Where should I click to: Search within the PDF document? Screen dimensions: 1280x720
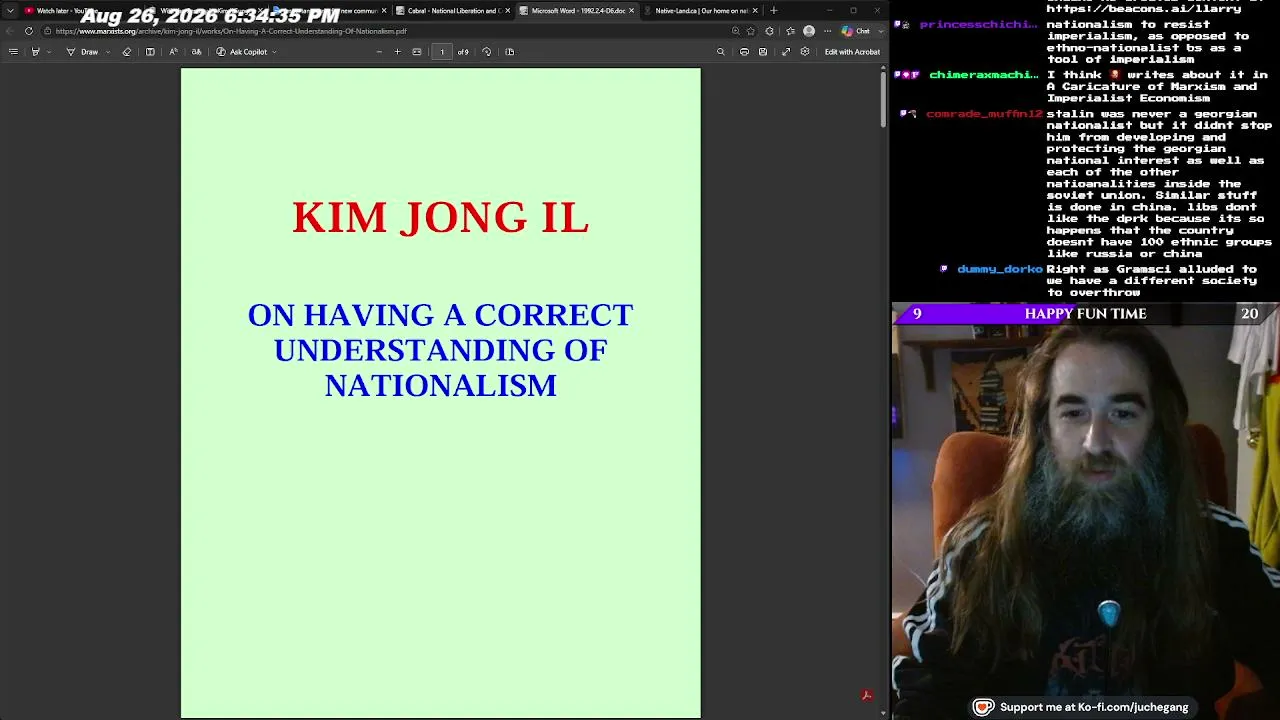721,52
